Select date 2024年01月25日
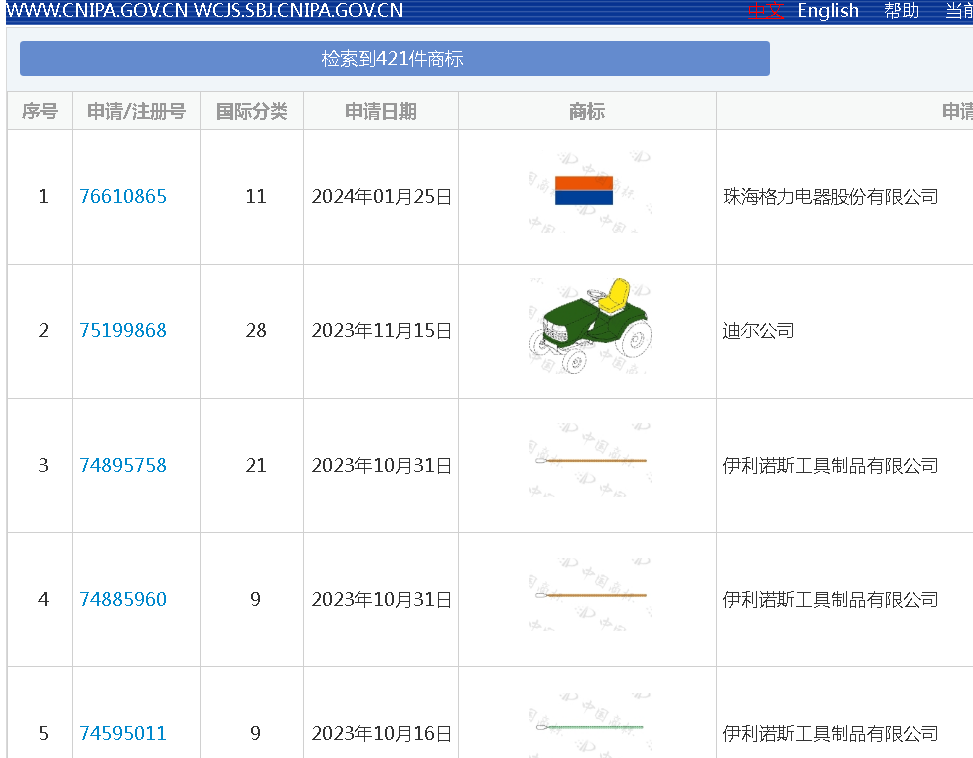The width and height of the screenshot is (973, 758). pos(382,197)
